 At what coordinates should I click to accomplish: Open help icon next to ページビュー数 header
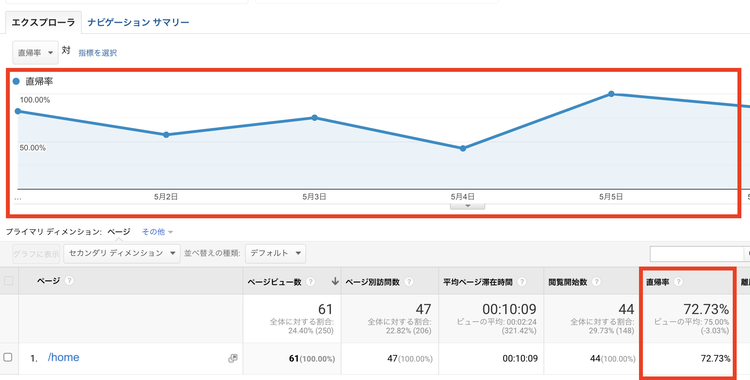[x=310, y=282]
